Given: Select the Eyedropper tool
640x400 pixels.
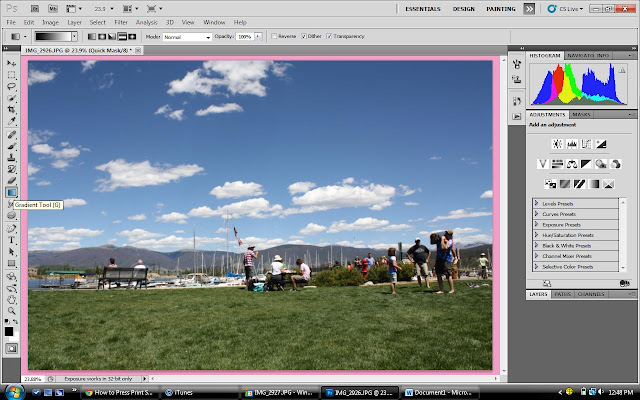Looking at the screenshot, I should [x=11, y=121].
